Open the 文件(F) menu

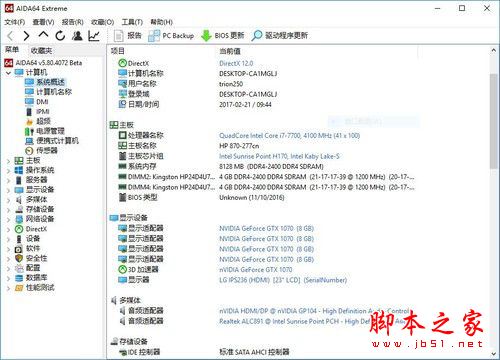point(15,22)
